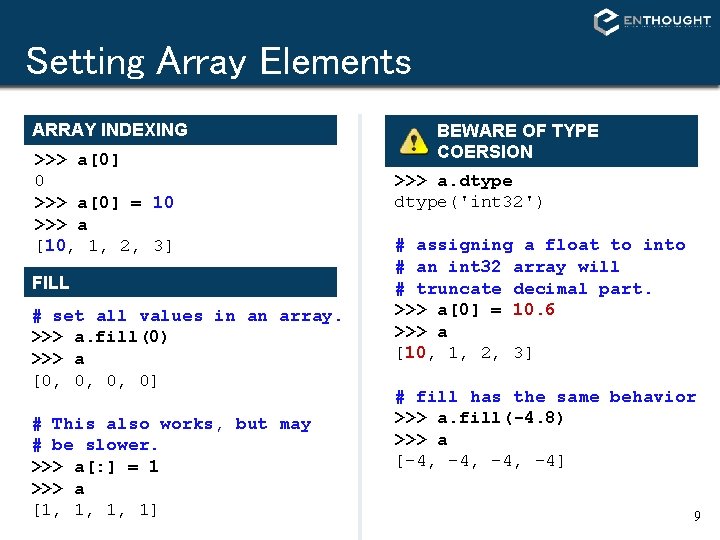Image resolution: width=720 pixels, height=540 pixels.
Task: Click the code line '>>> a[:] = 1'
Action: [x=95, y=467]
